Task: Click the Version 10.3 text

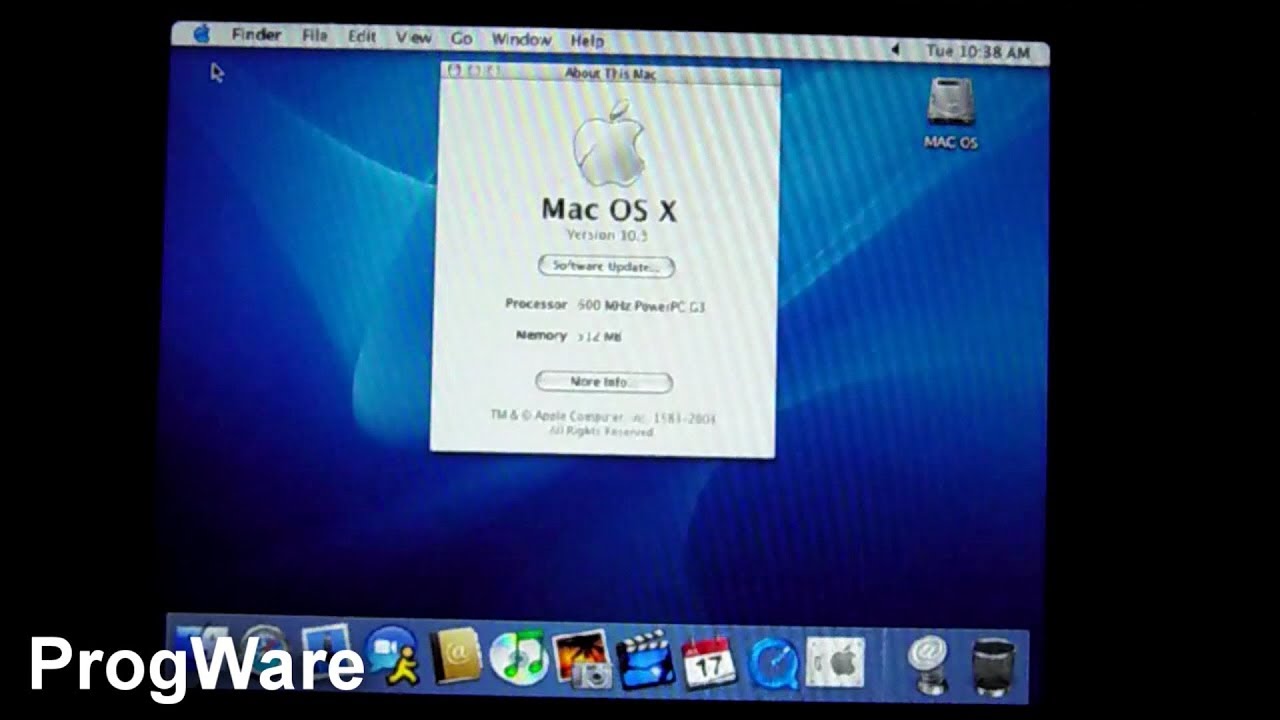Action: click(607, 235)
